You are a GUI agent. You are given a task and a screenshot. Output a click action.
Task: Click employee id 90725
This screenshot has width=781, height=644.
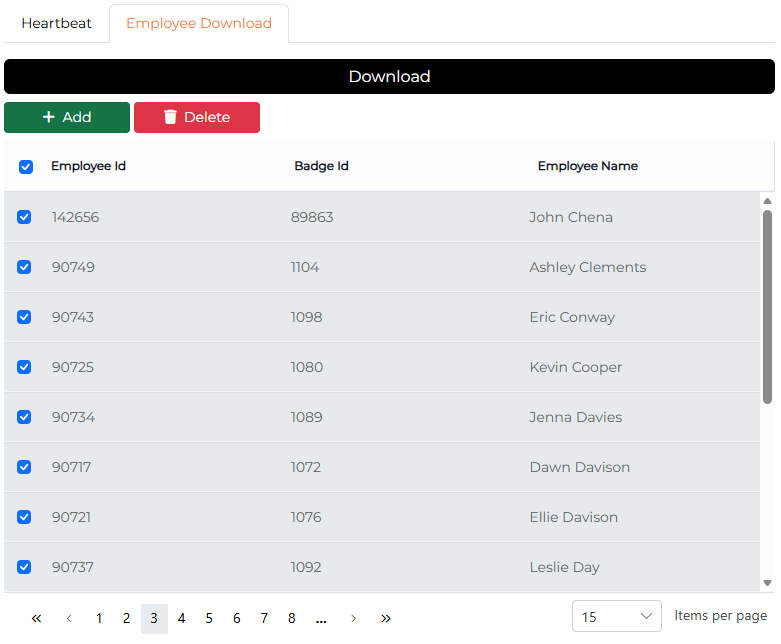click(73, 367)
